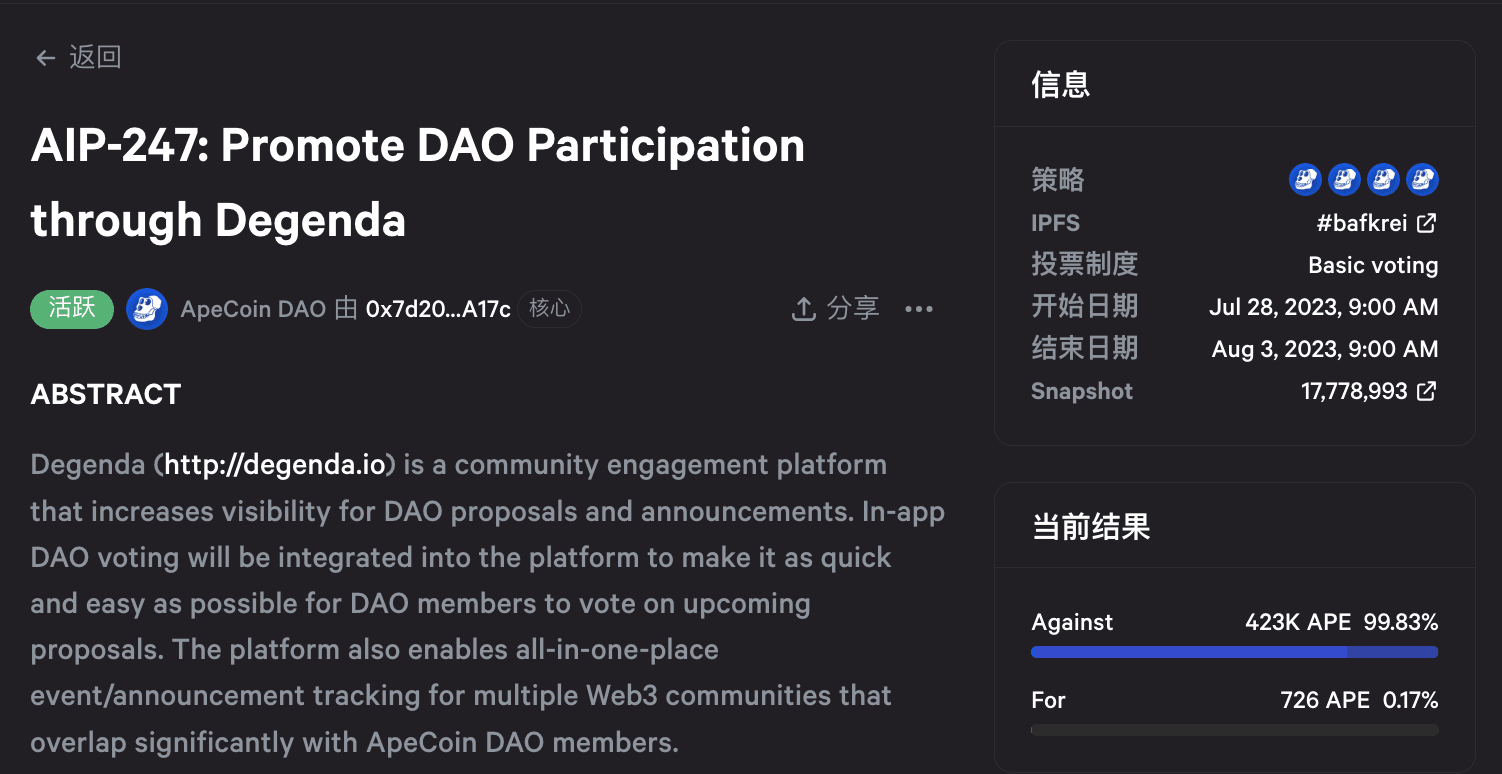Open Snapshot block via its external link icon
Viewport: 1502px width, 774px height.
tap(1427, 391)
